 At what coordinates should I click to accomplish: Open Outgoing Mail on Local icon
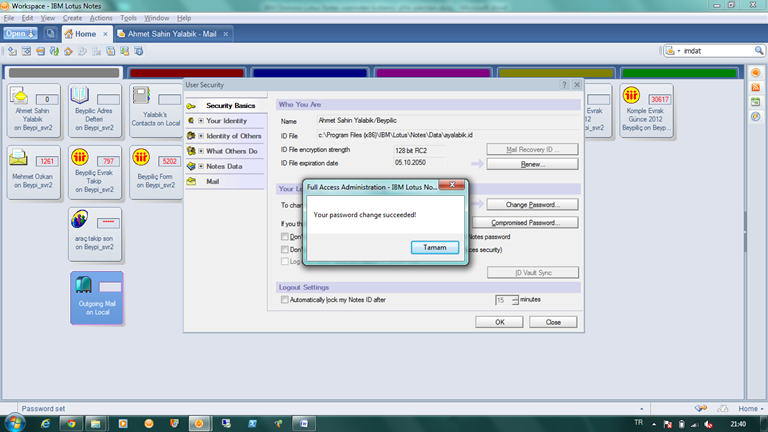click(96, 298)
